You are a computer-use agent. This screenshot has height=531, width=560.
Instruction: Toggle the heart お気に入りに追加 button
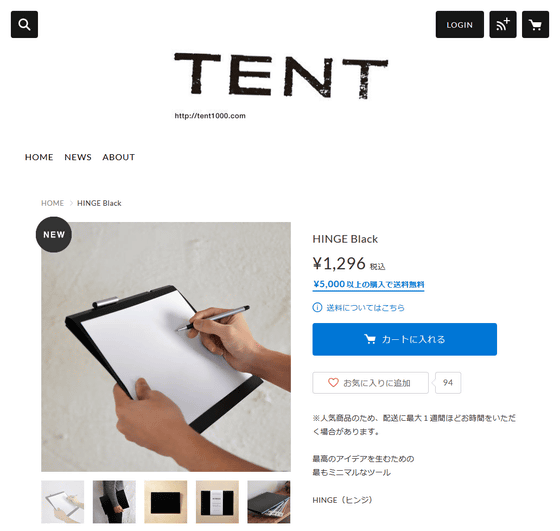370,383
